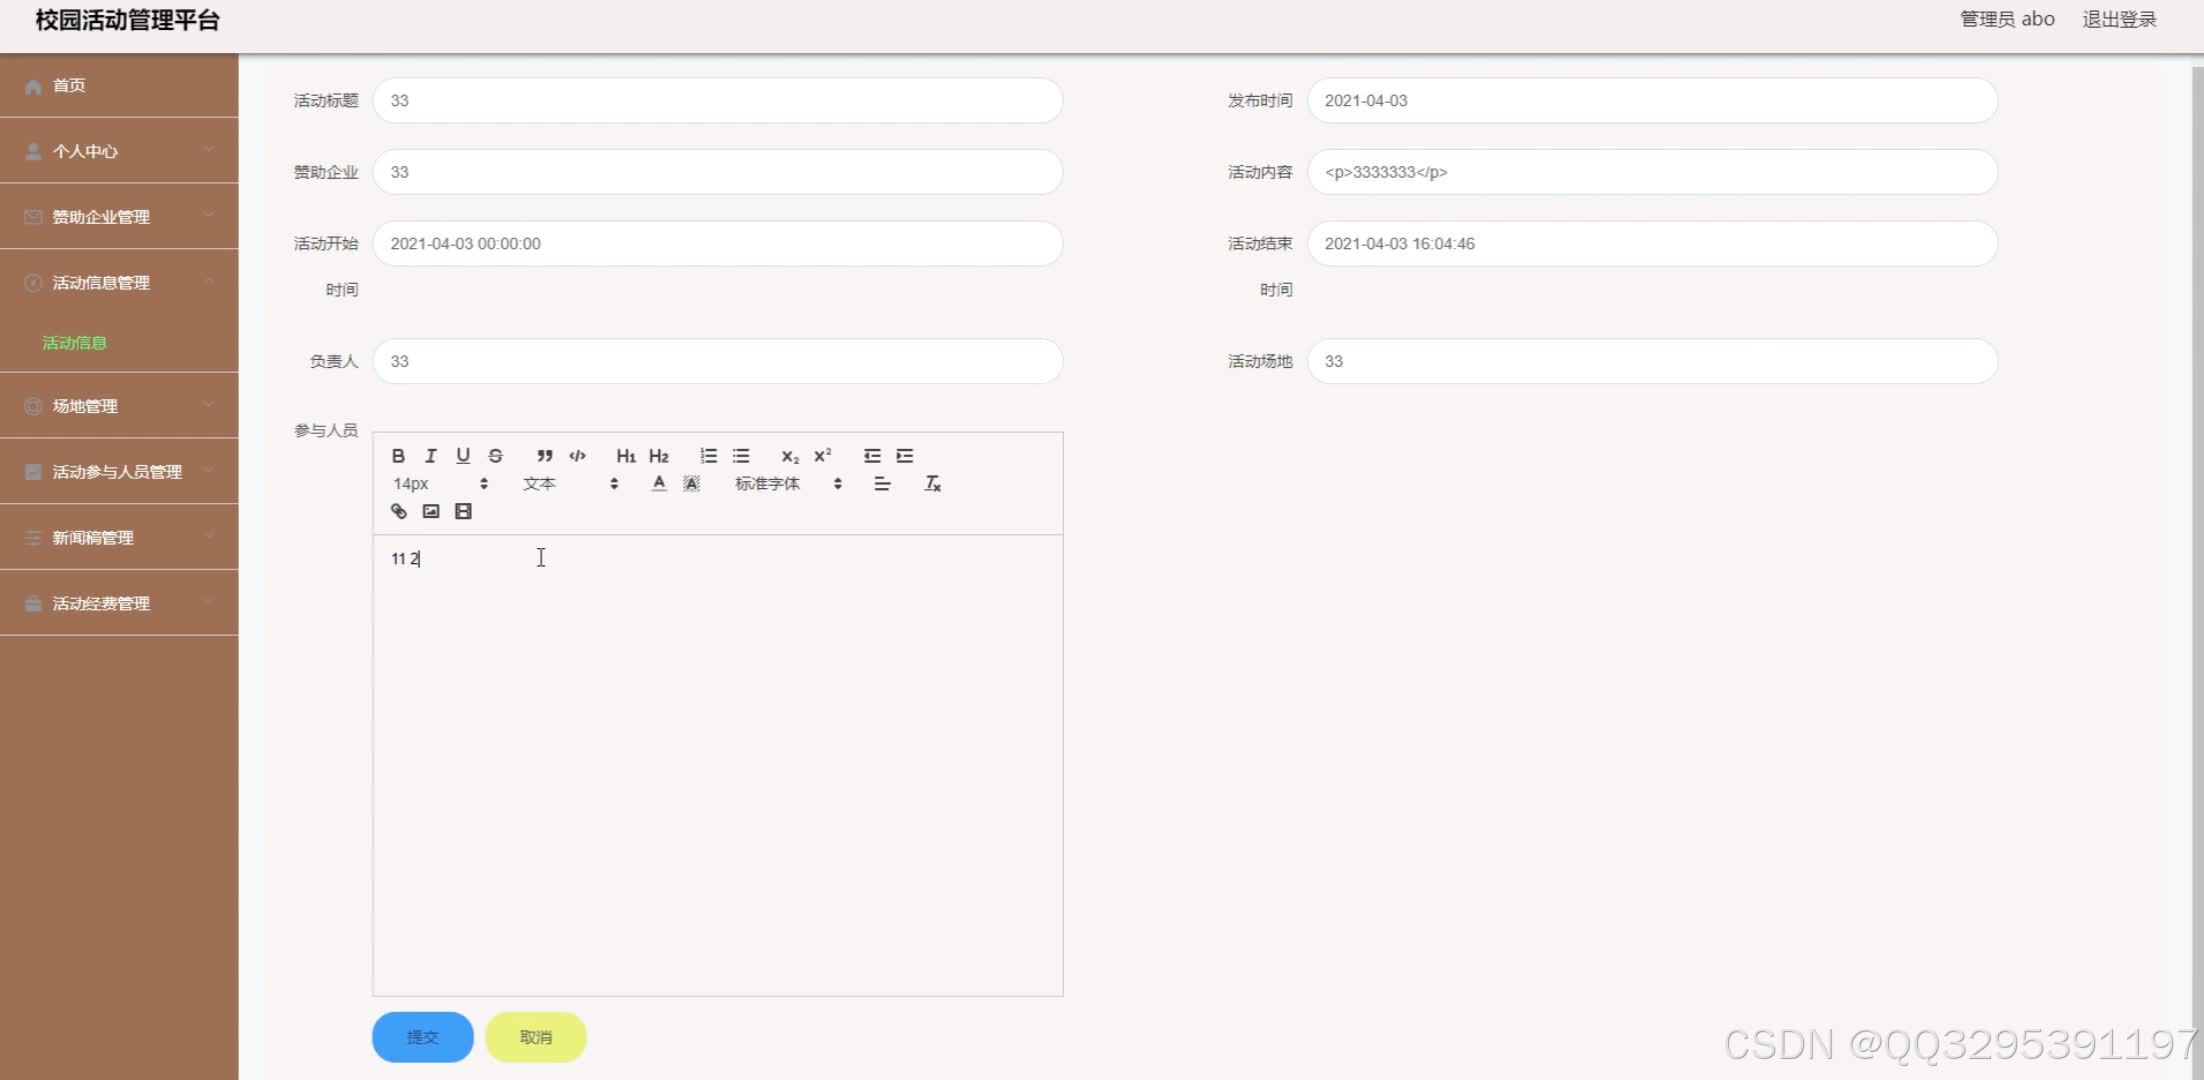Go to 首页 in sidebar
This screenshot has width=2204, height=1080.
(119, 85)
